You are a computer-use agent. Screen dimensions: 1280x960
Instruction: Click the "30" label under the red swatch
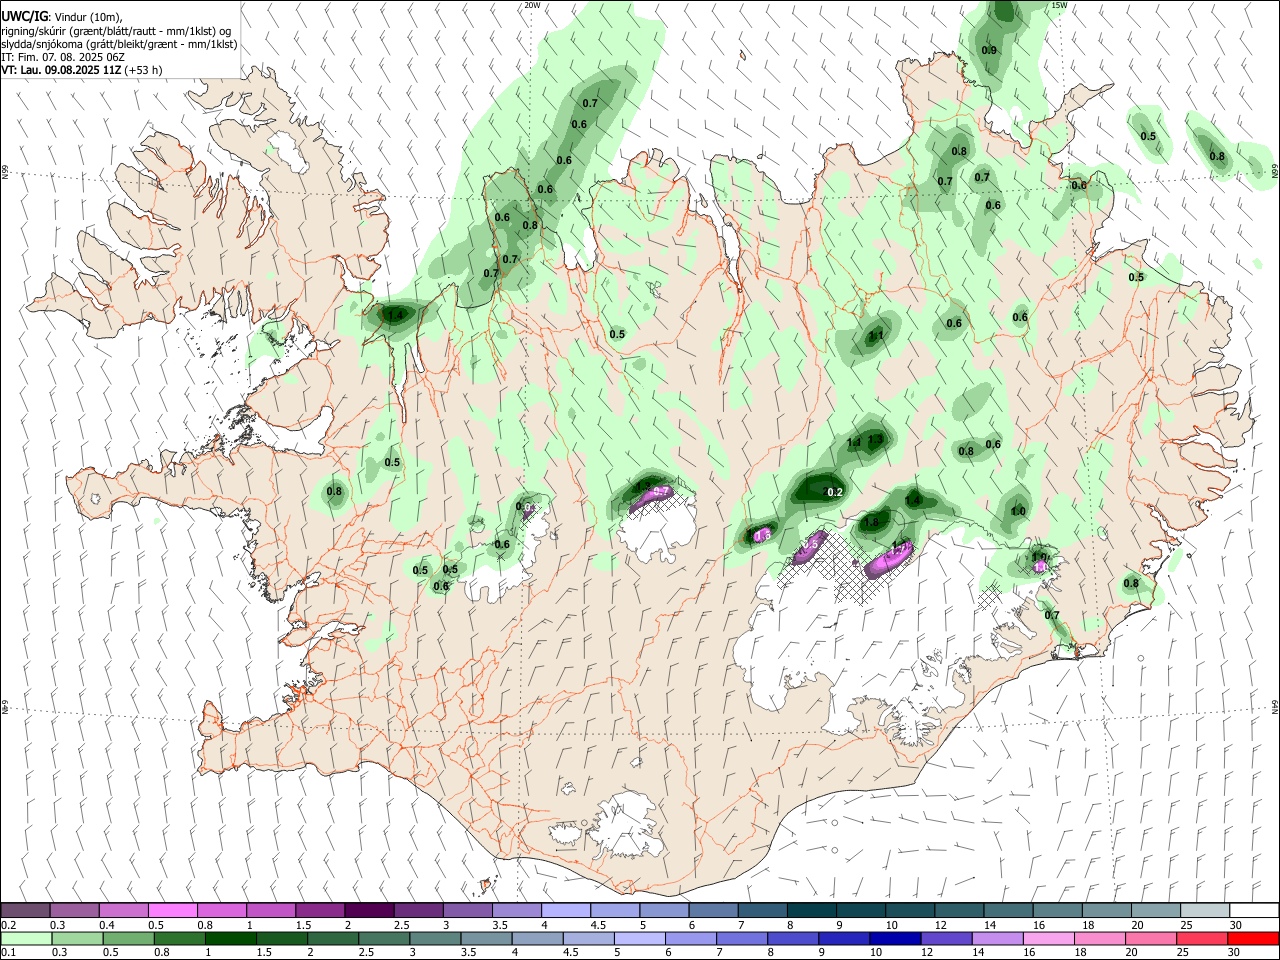(x=1233, y=953)
